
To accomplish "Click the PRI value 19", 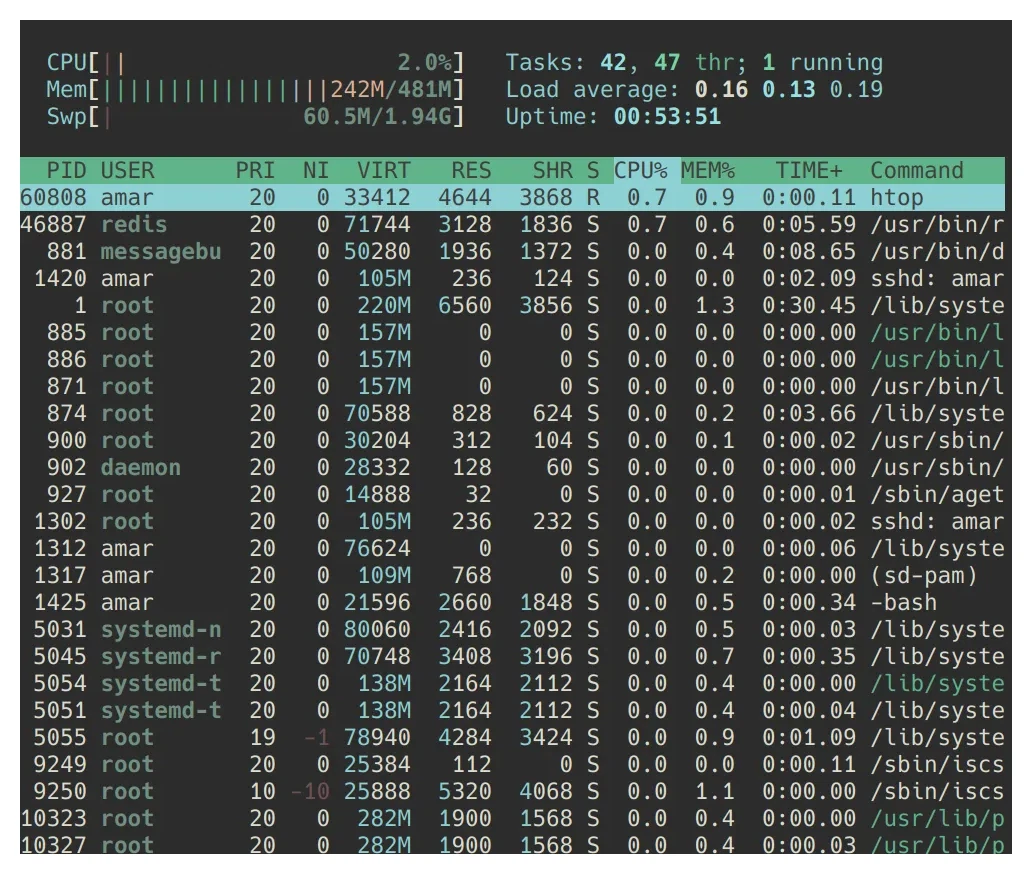I will point(262,737).
